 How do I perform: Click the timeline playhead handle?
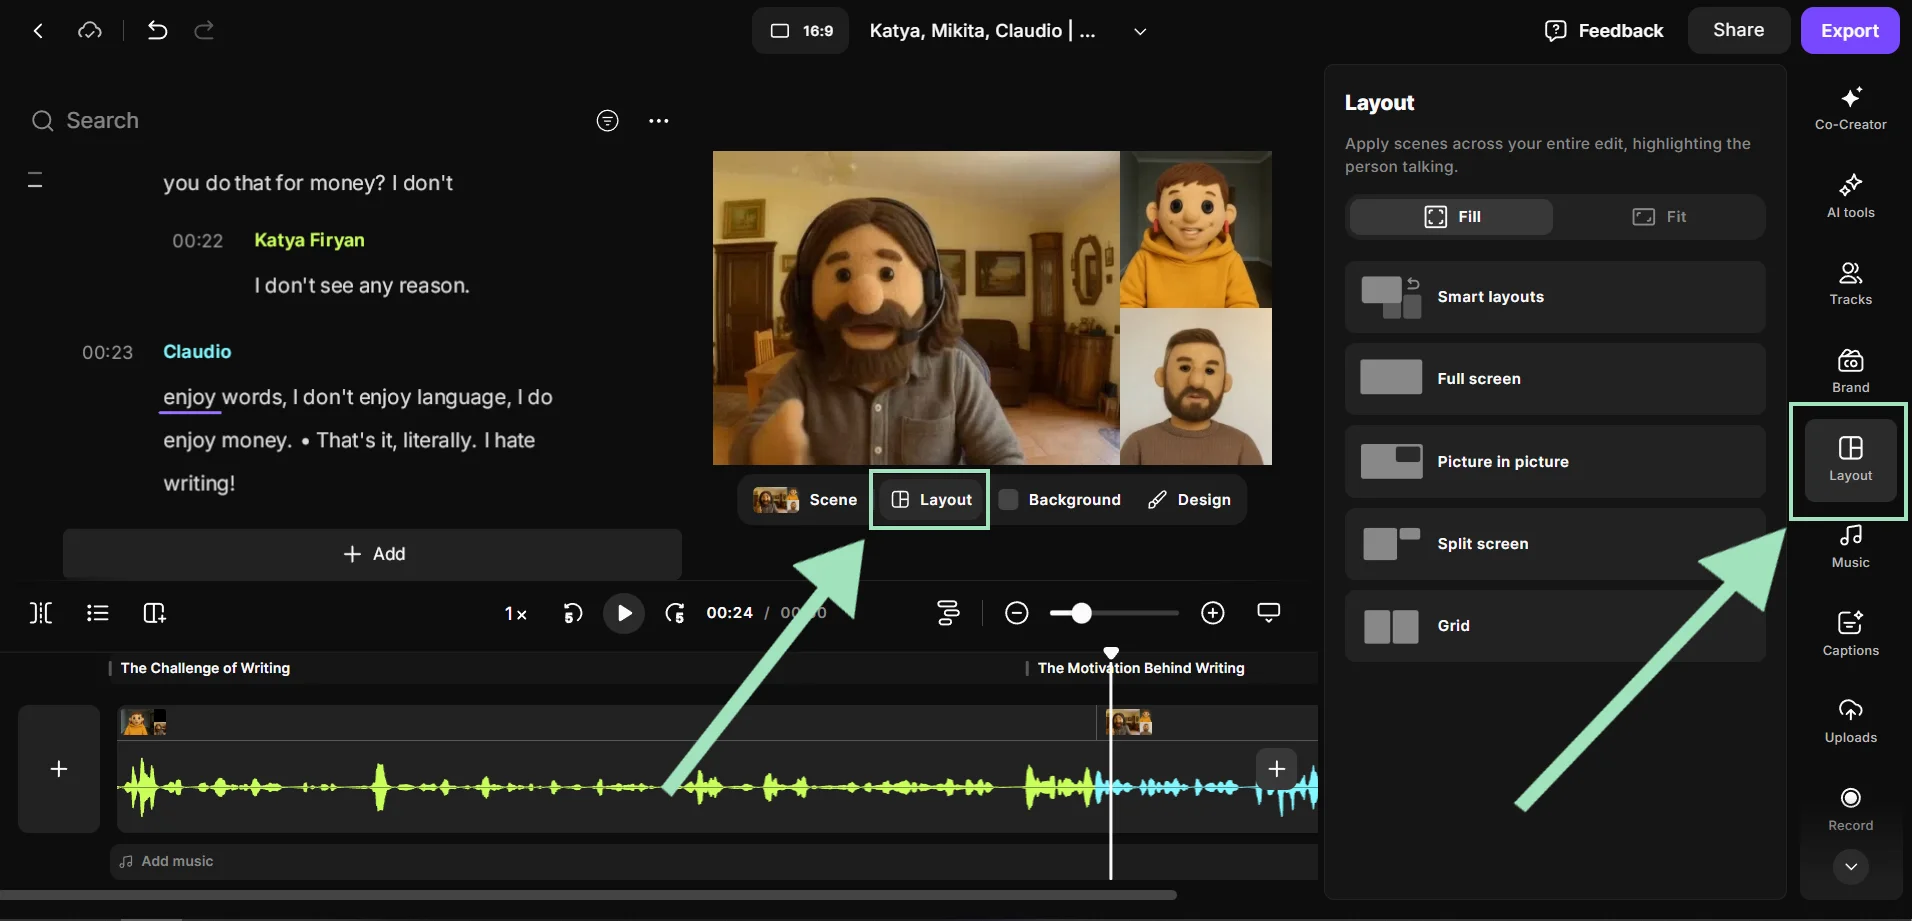1111,653
